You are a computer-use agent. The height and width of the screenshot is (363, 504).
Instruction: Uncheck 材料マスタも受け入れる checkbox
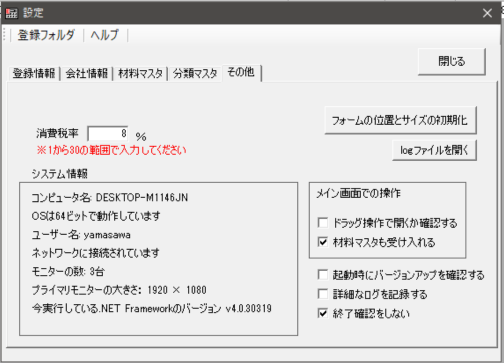point(323,242)
